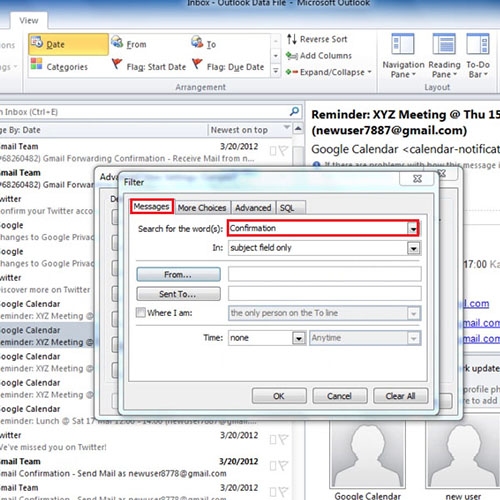Close the Filter dialog
The image size is (500, 500).
pos(417,178)
